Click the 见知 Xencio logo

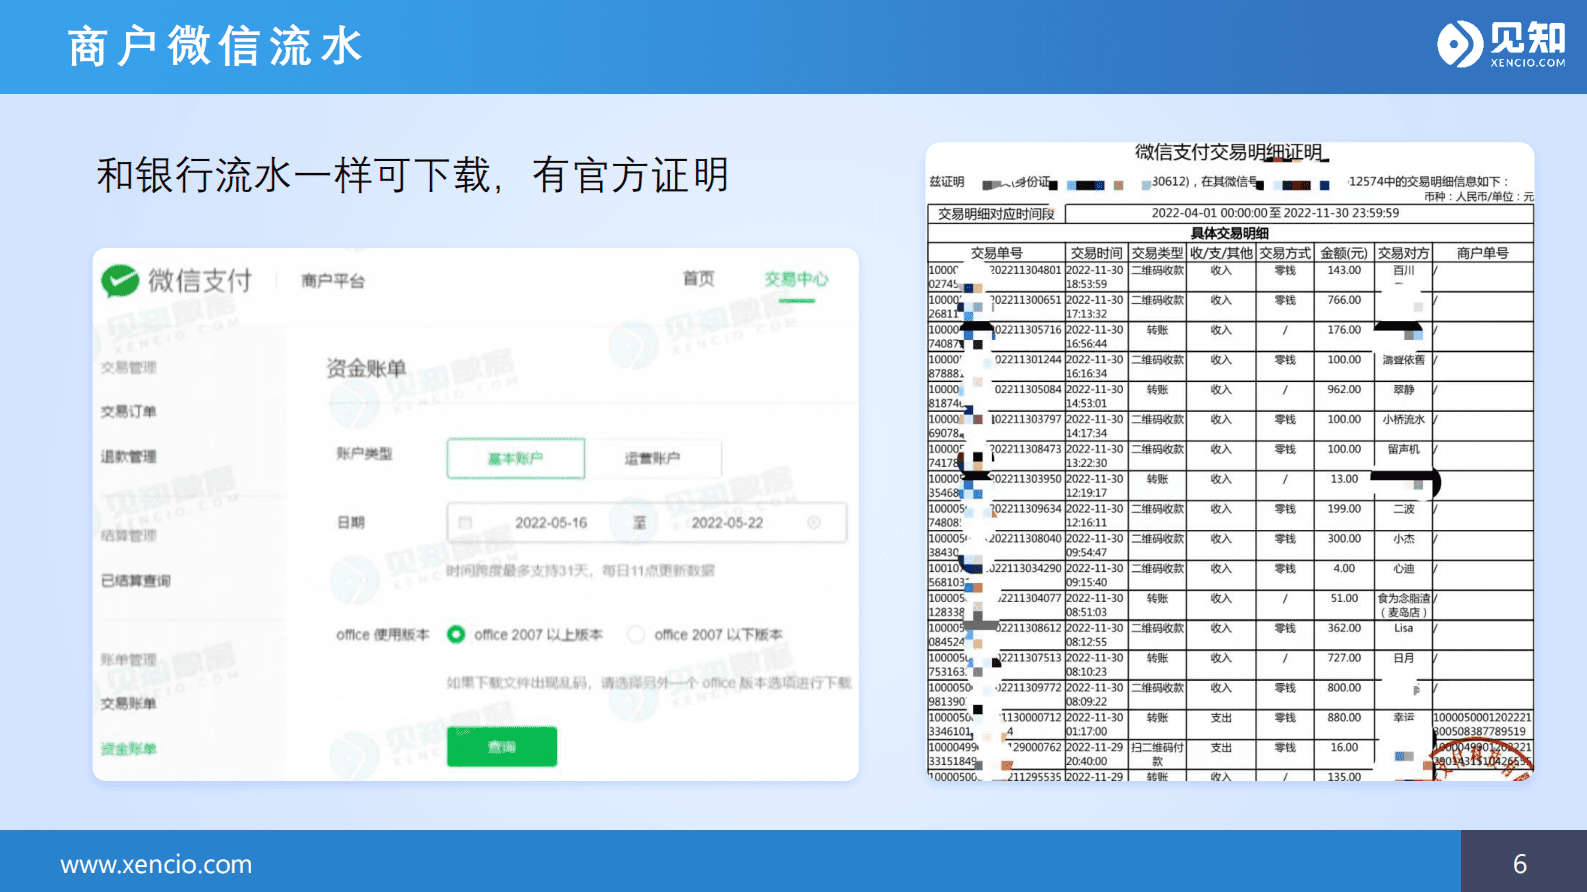(1501, 44)
